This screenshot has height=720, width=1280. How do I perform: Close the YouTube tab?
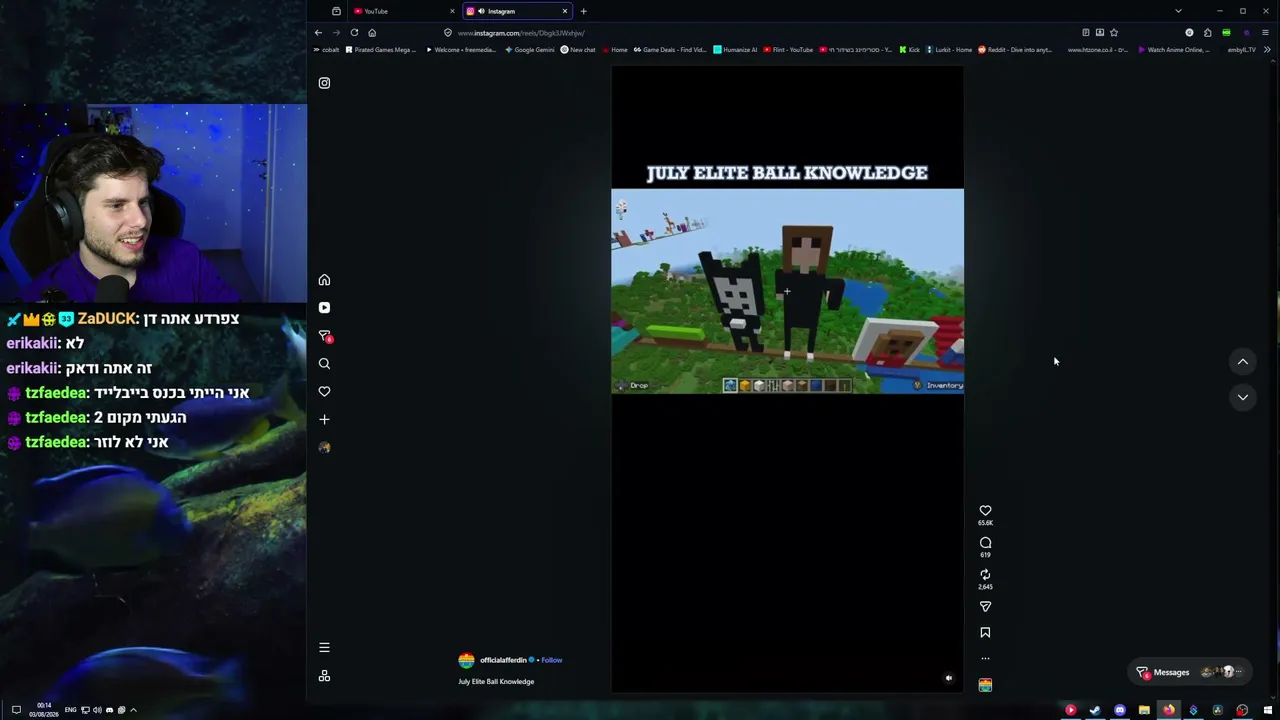pyautogui.click(x=452, y=11)
